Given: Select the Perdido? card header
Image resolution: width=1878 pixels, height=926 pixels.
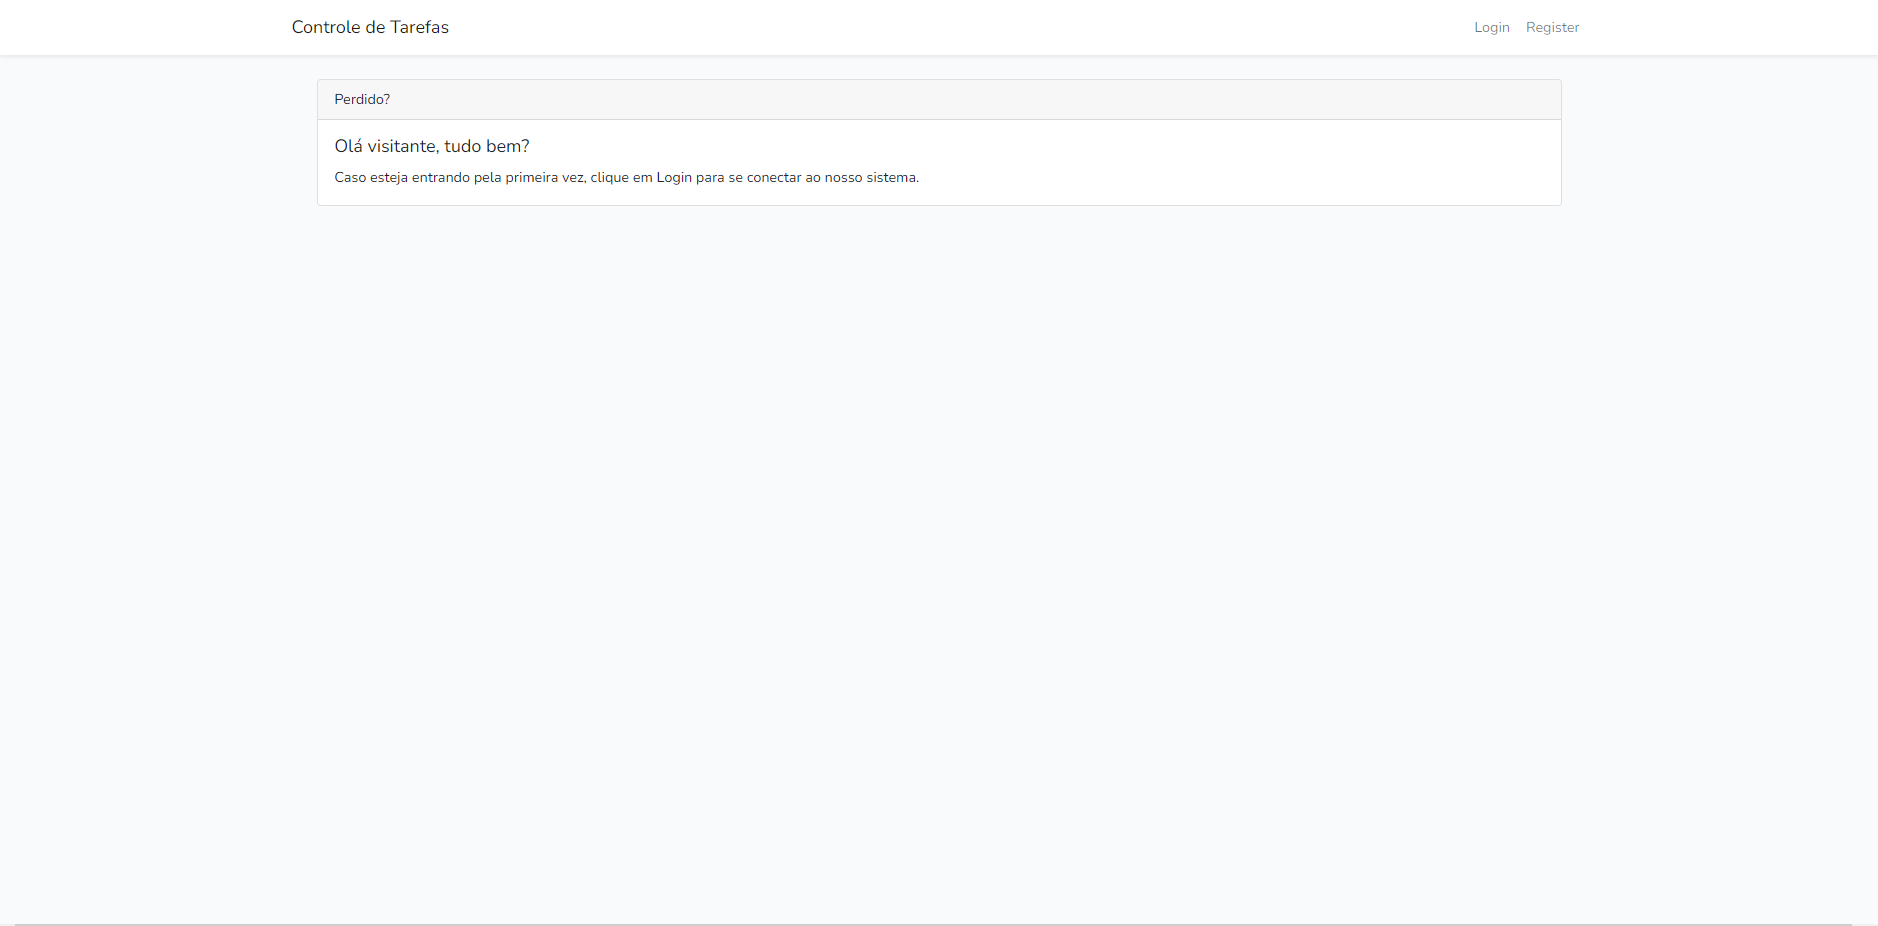Looking at the screenshot, I should 362,99.
